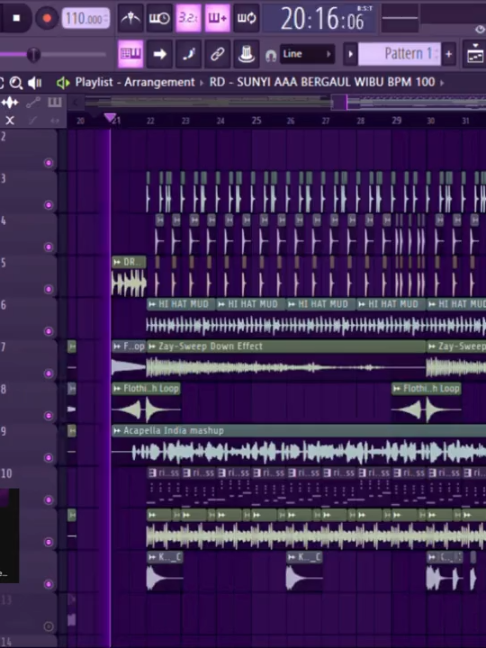Open the Pattern 1 selector

(399, 54)
